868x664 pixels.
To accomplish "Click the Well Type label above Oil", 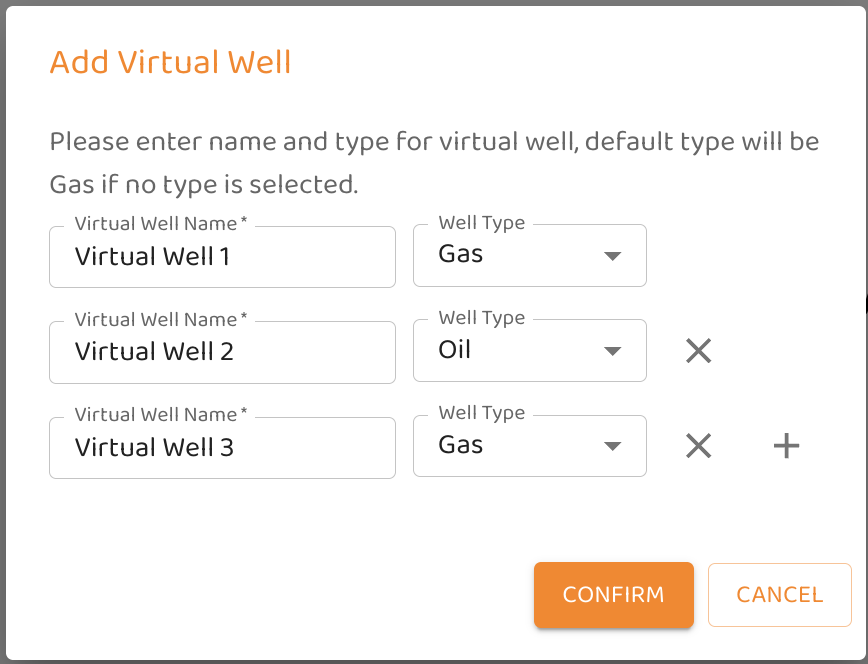I will (x=481, y=318).
